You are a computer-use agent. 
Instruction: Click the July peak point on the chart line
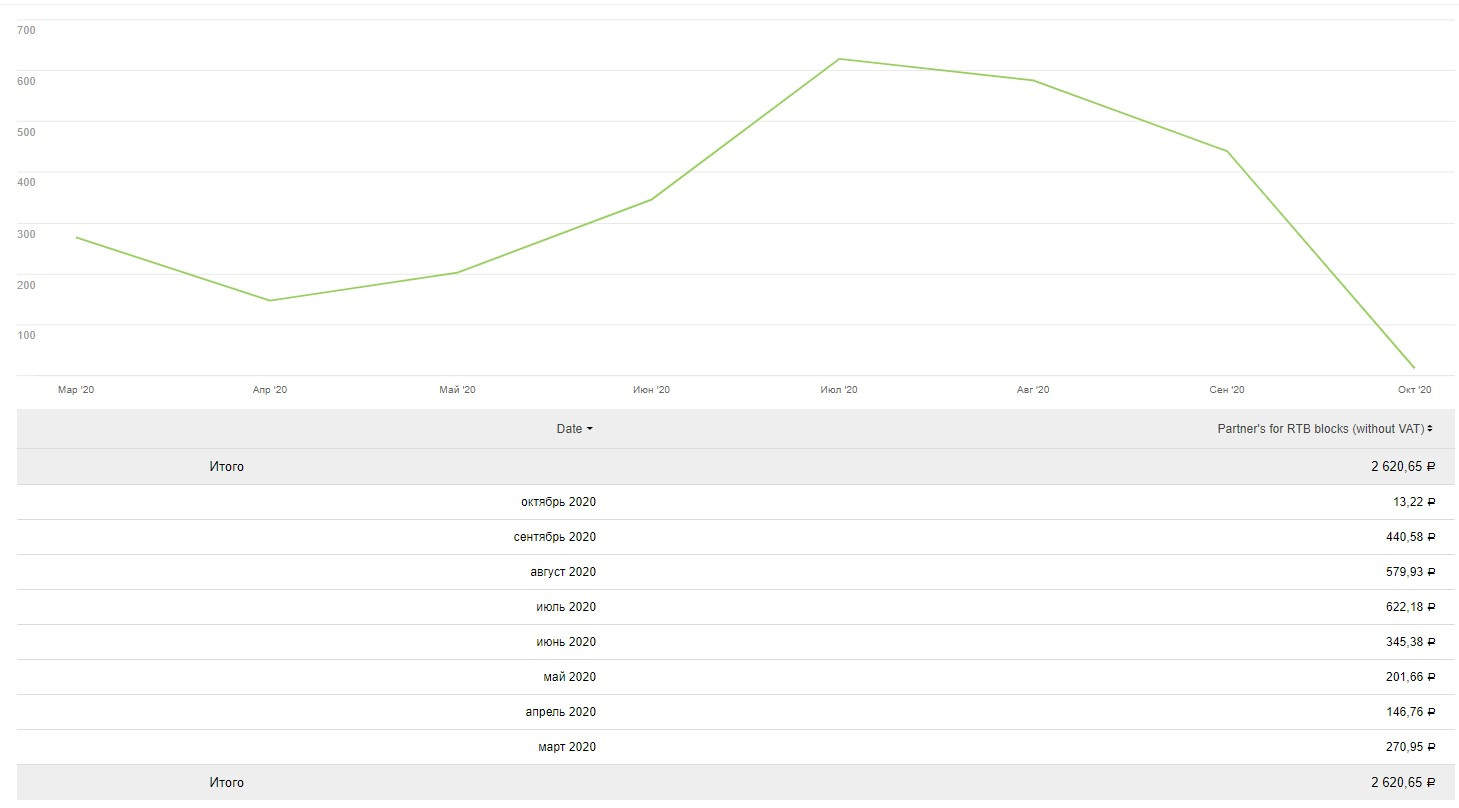(839, 59)
